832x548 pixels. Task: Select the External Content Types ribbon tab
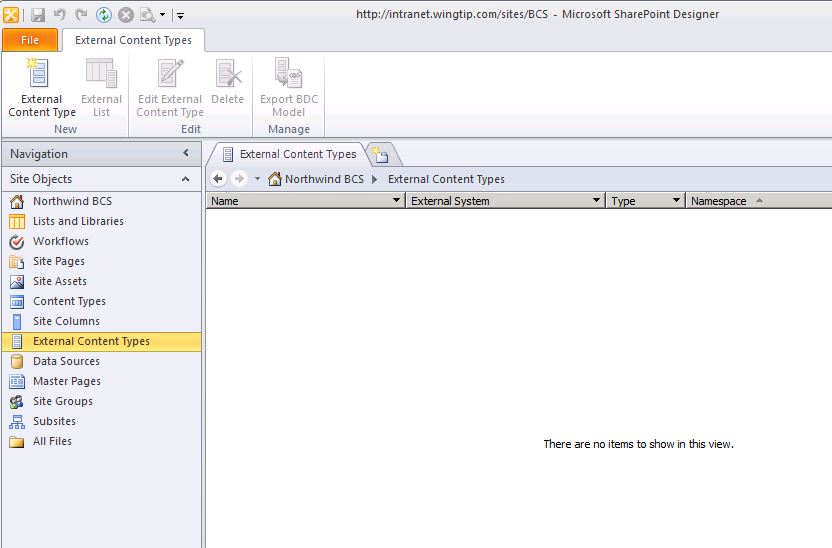[x=133, y=40]
